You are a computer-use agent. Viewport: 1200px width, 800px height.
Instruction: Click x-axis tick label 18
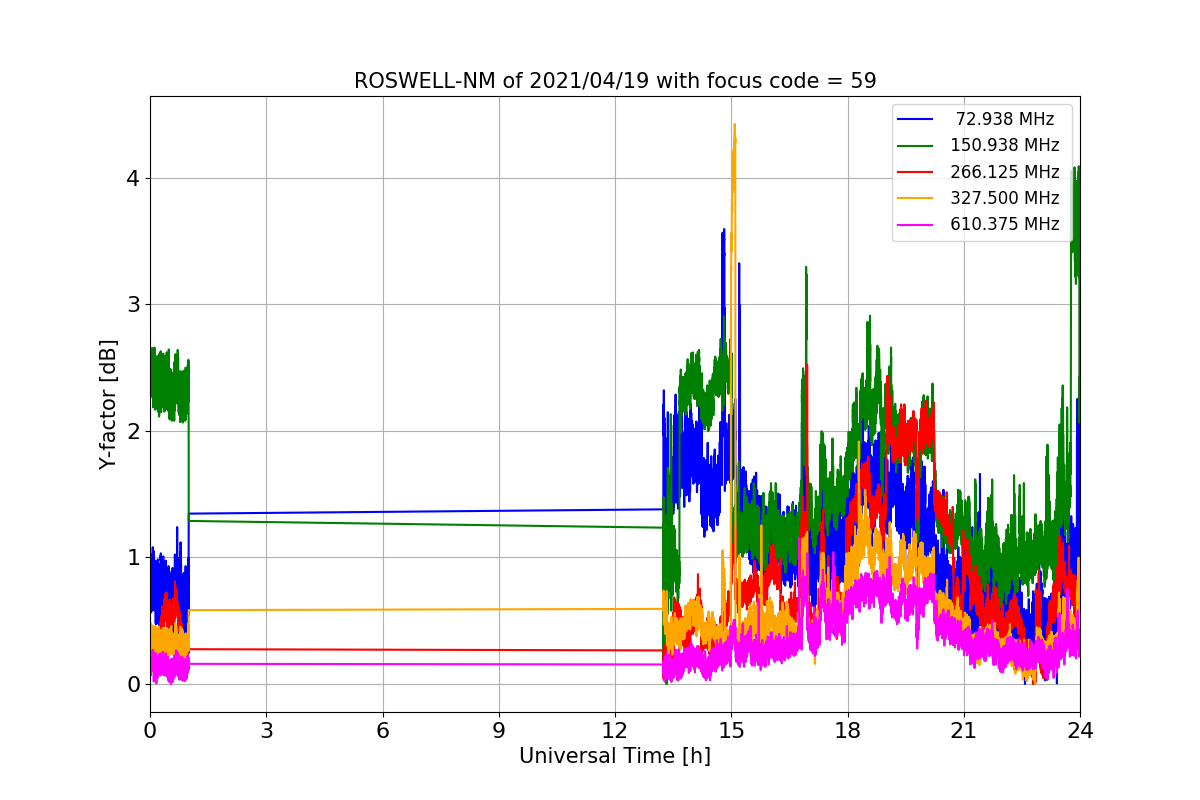[848, 731]
